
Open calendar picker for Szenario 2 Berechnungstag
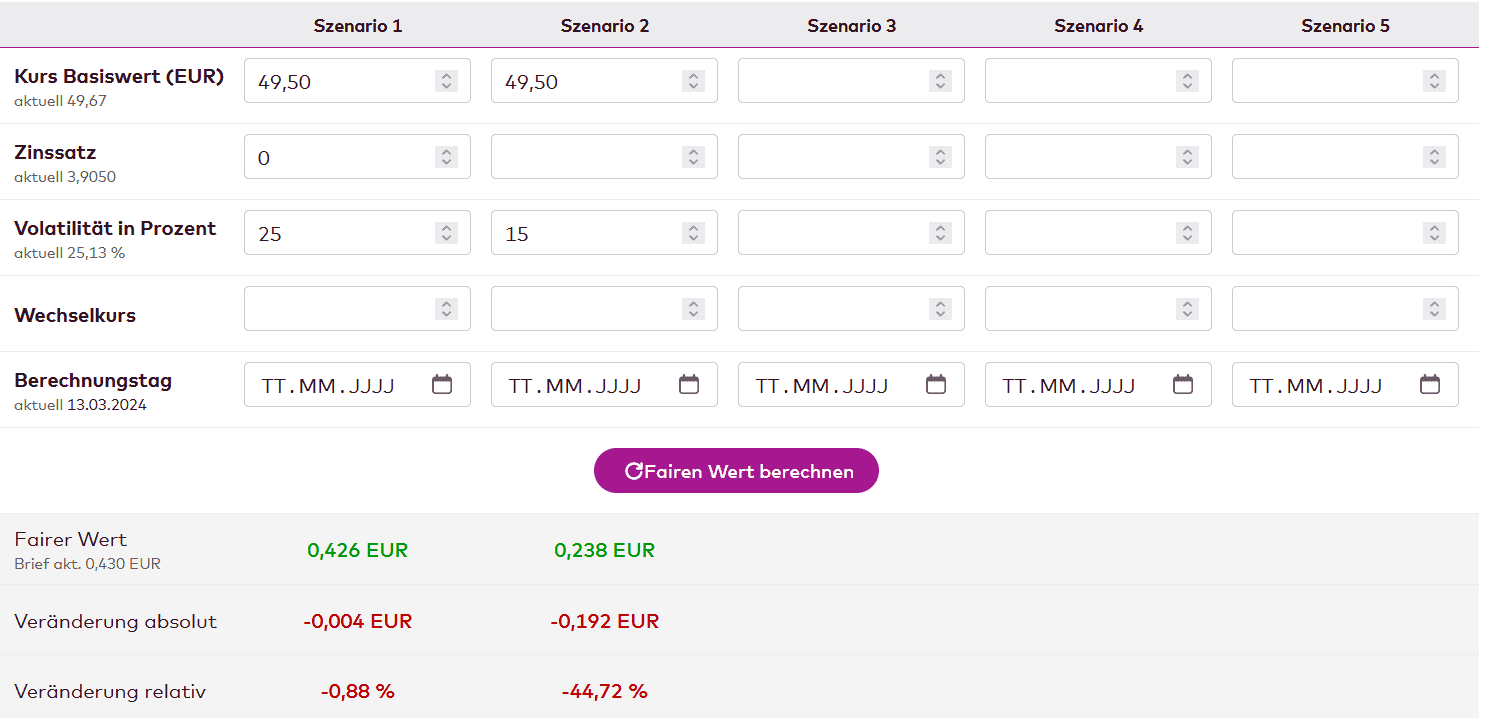[689, 384]
